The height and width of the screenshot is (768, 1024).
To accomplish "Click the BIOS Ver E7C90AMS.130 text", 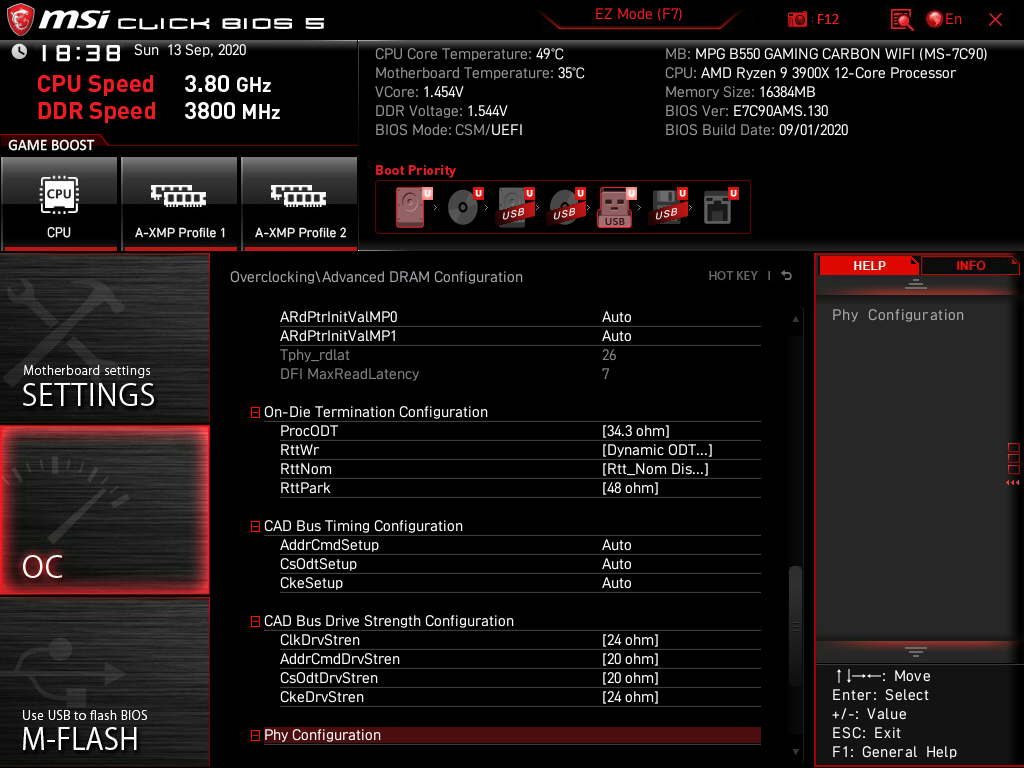I will (746, 111).
